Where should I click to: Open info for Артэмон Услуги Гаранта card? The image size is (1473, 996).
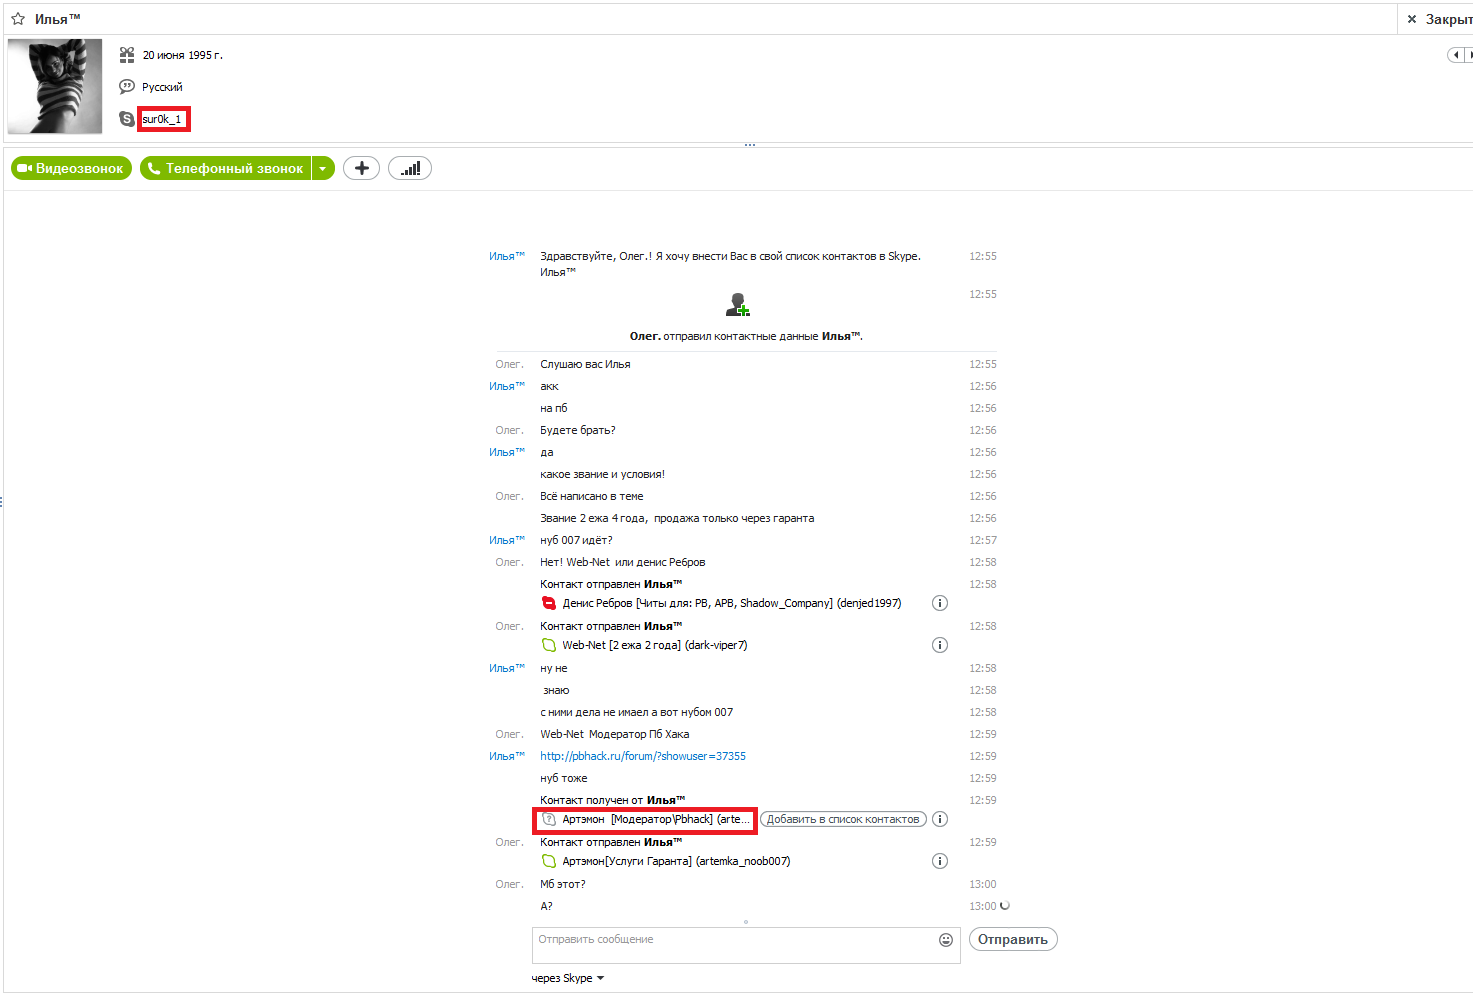point(940,861)
